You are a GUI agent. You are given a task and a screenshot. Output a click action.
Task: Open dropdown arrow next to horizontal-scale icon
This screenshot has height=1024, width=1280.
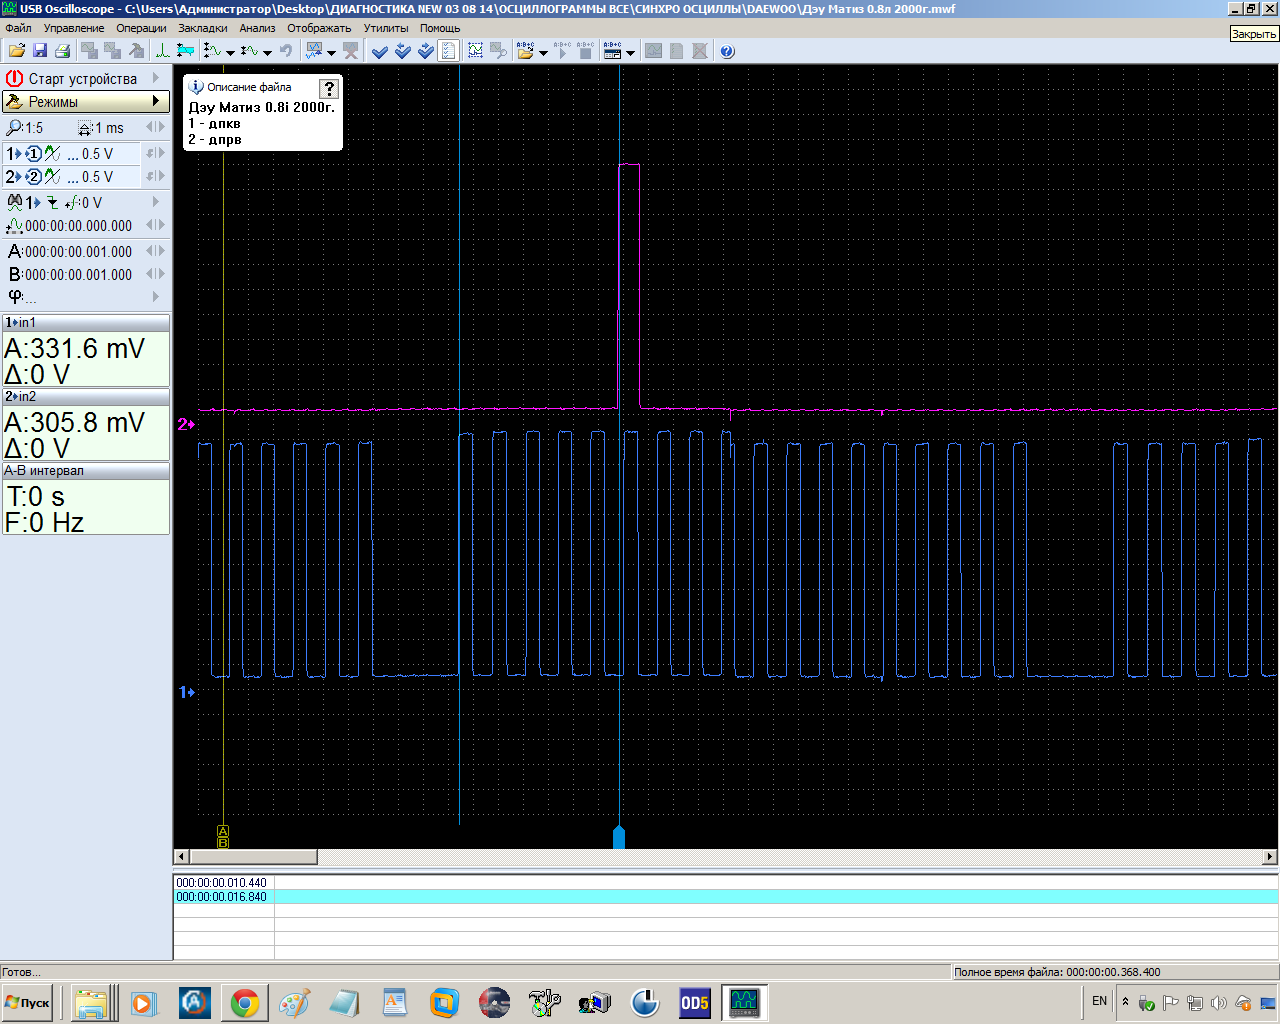267,51
